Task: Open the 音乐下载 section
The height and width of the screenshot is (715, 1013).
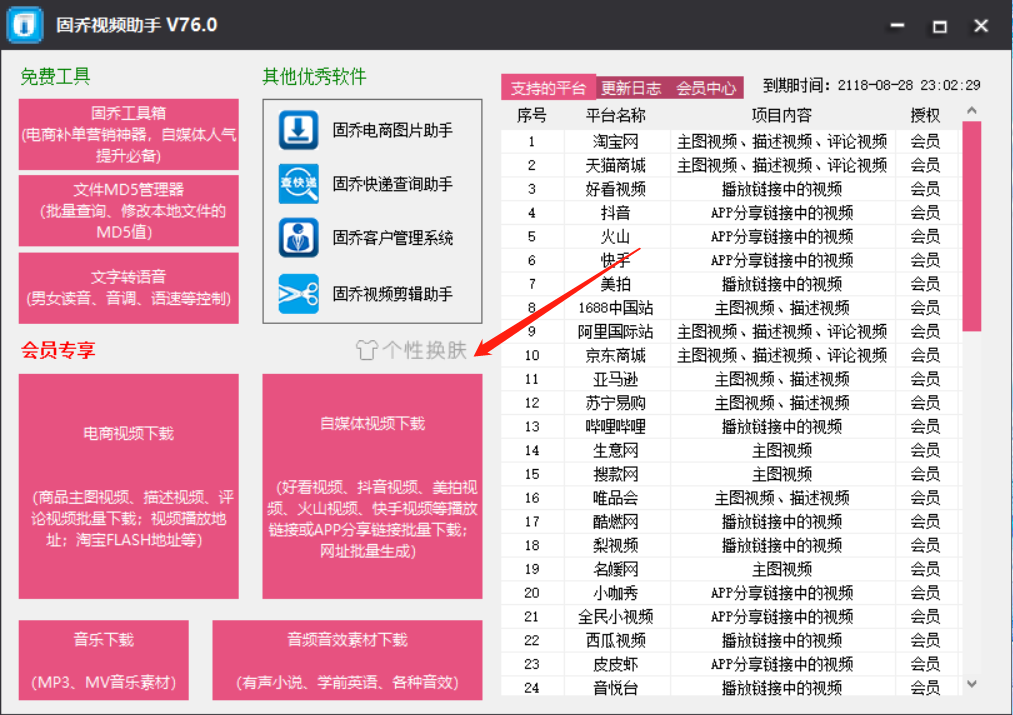Action: coord(103,659)
